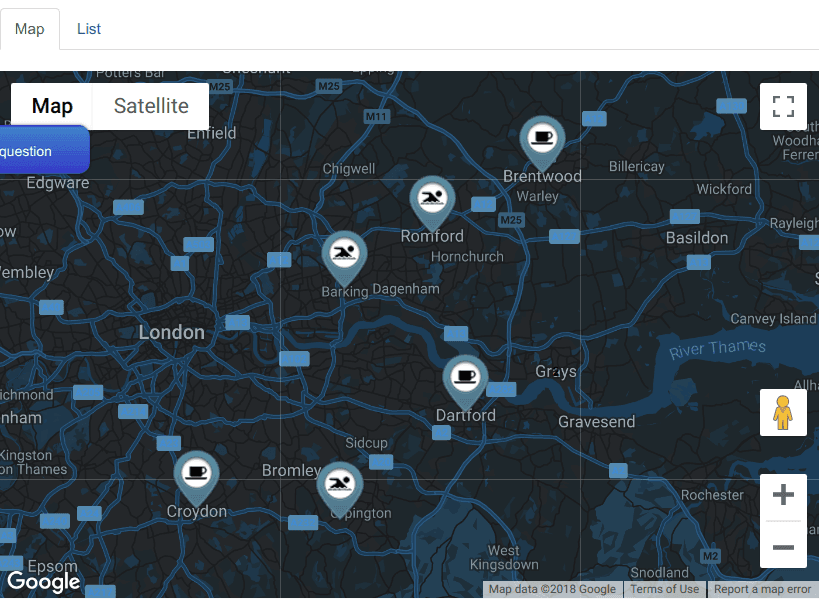Zoom out of the map
The image size is (826, 599).
pos(783,546)
